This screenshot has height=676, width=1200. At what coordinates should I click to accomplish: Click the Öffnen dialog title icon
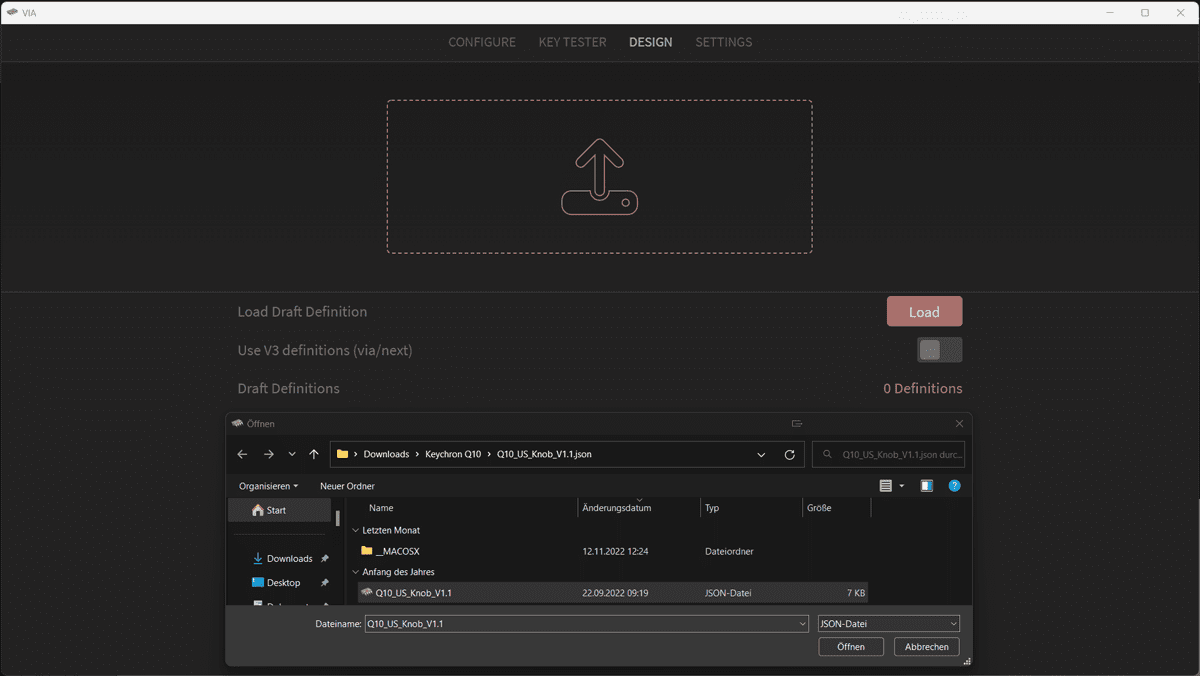point(237,424)
